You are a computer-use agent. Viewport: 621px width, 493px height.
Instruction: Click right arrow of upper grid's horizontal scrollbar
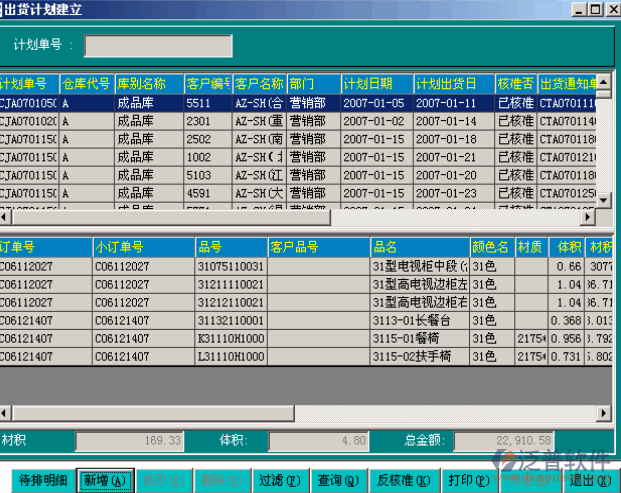(x=588, y=216)
